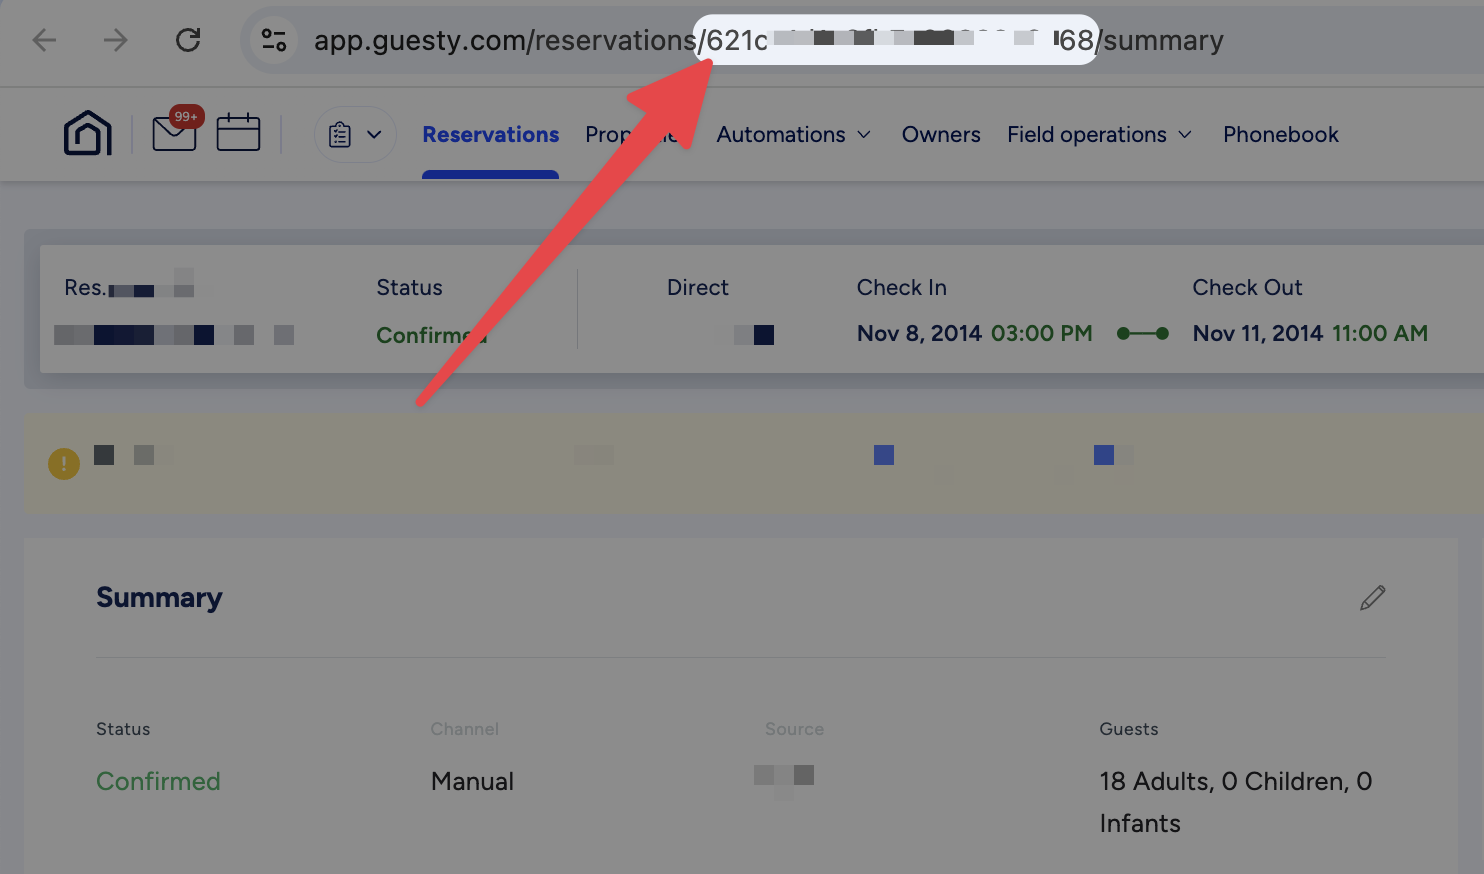Click the Check In date Nov 8, 2014
Screen dimensions: 1484x874
pyautogui.click(x=918, y=334)
